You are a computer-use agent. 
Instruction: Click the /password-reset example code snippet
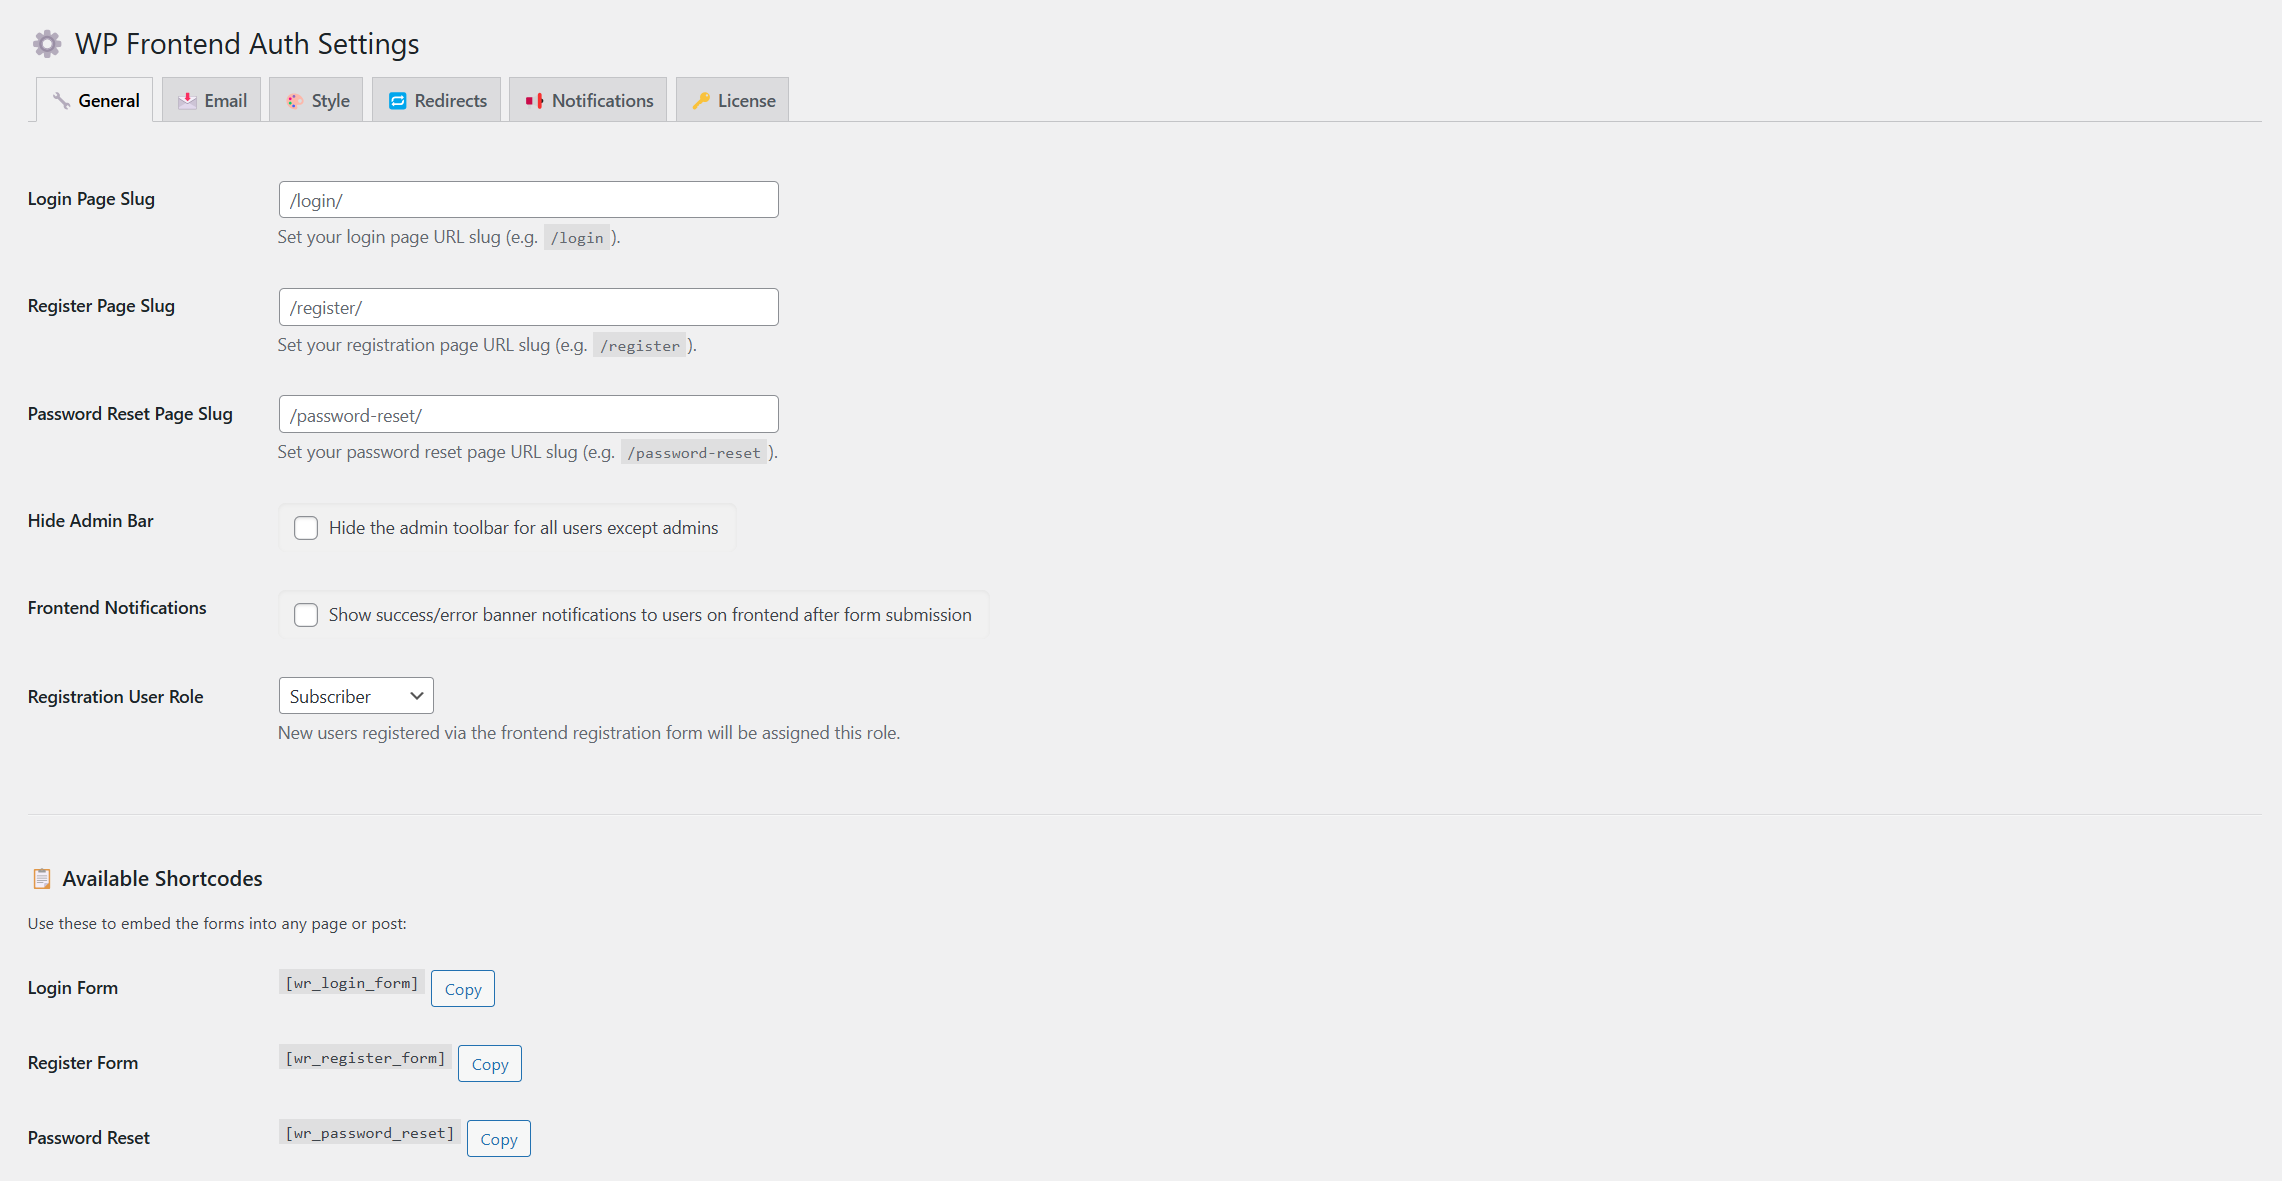[x=694, y=453]
